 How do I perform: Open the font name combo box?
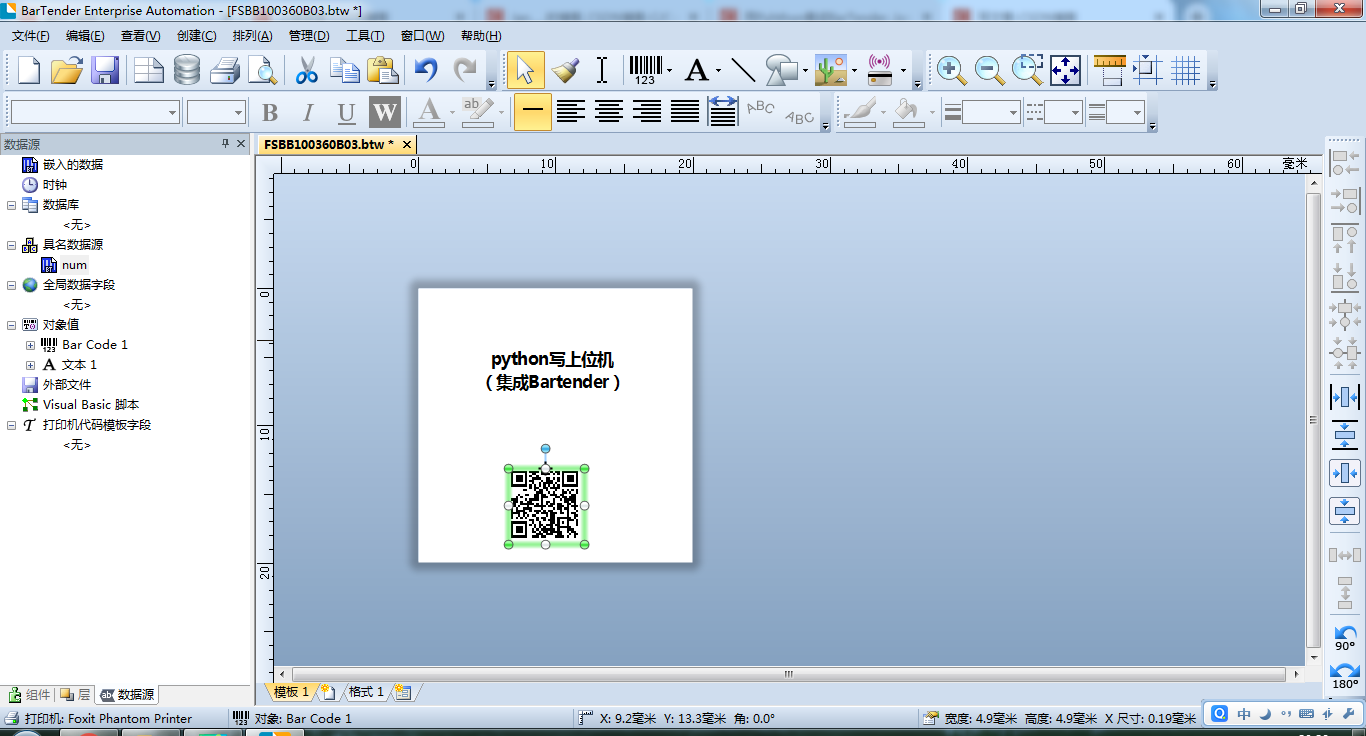95,112
